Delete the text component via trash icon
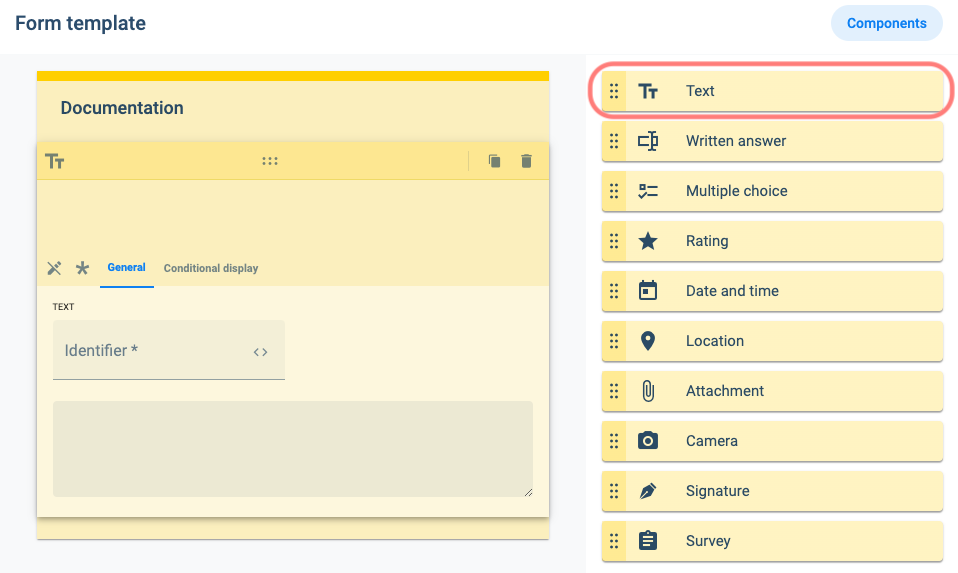 coord(526,161)
